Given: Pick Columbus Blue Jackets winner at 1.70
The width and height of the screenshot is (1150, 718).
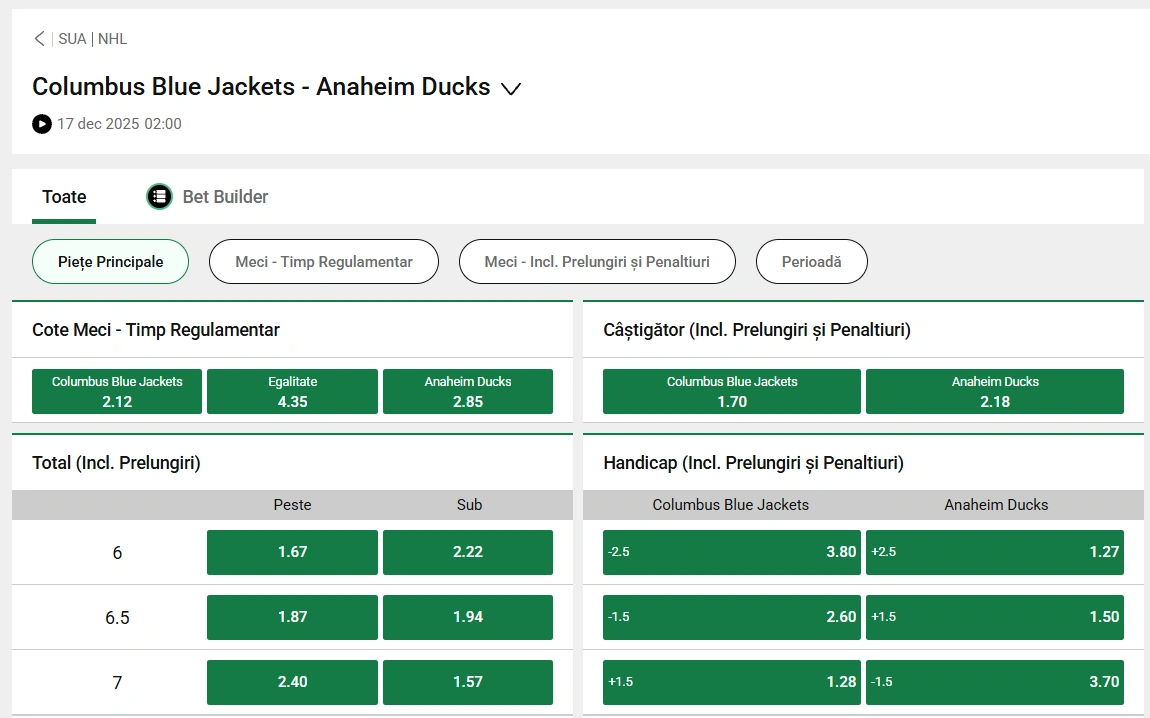Looking at the screenshot, I should point(731,391).
